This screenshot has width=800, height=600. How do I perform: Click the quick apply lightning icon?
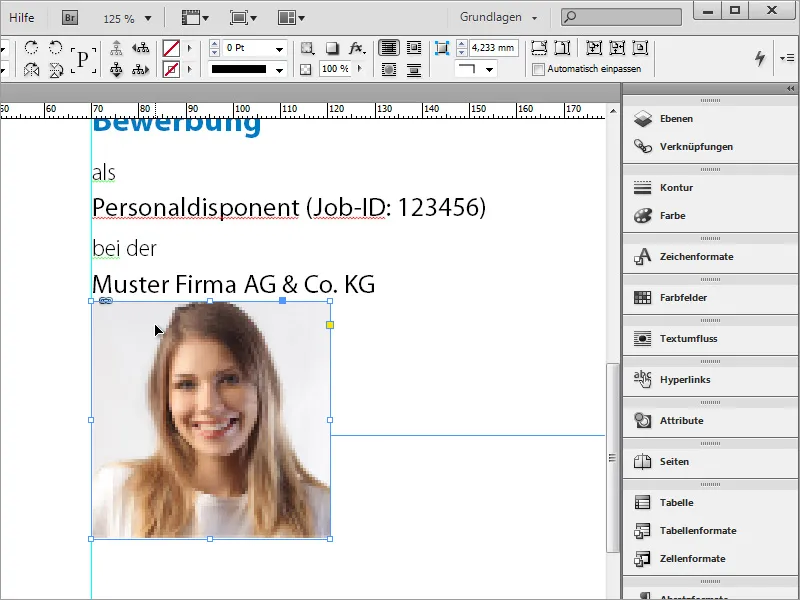point(760,58)
